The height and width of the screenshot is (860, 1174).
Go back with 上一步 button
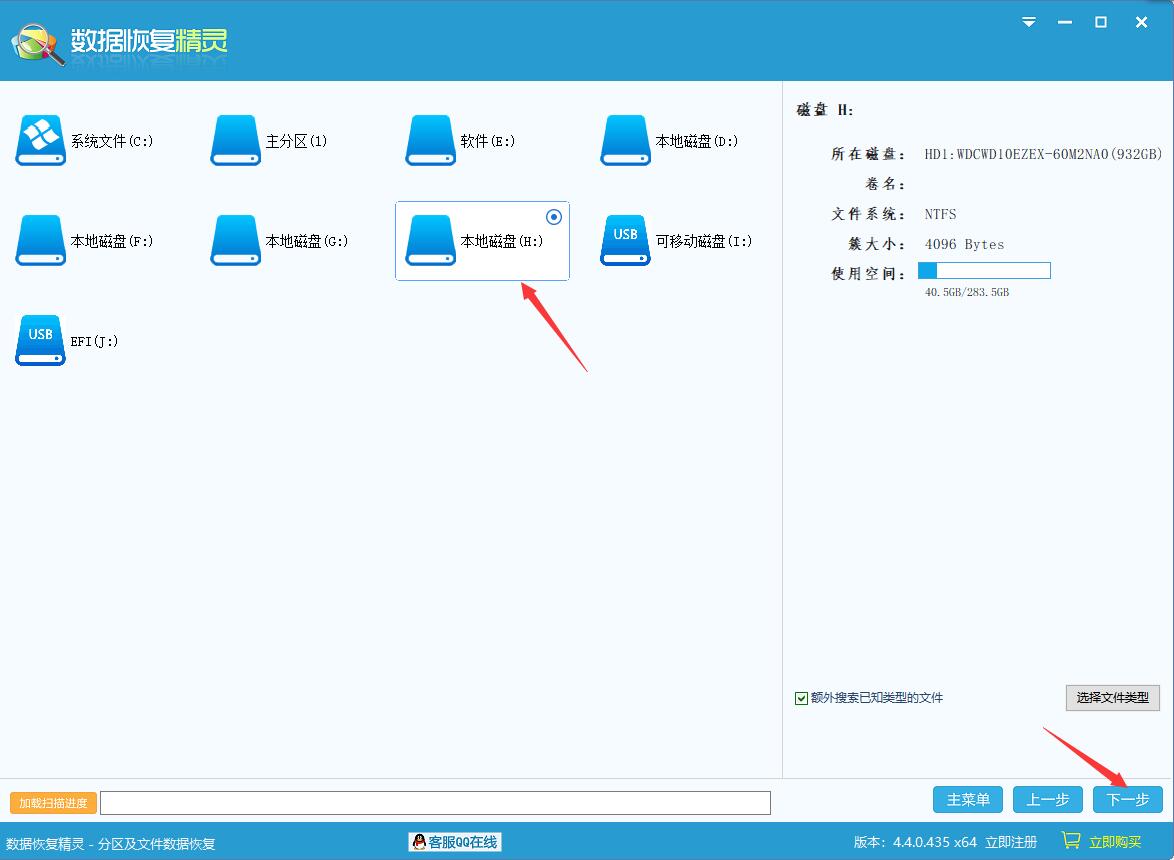pos(1047,799)
